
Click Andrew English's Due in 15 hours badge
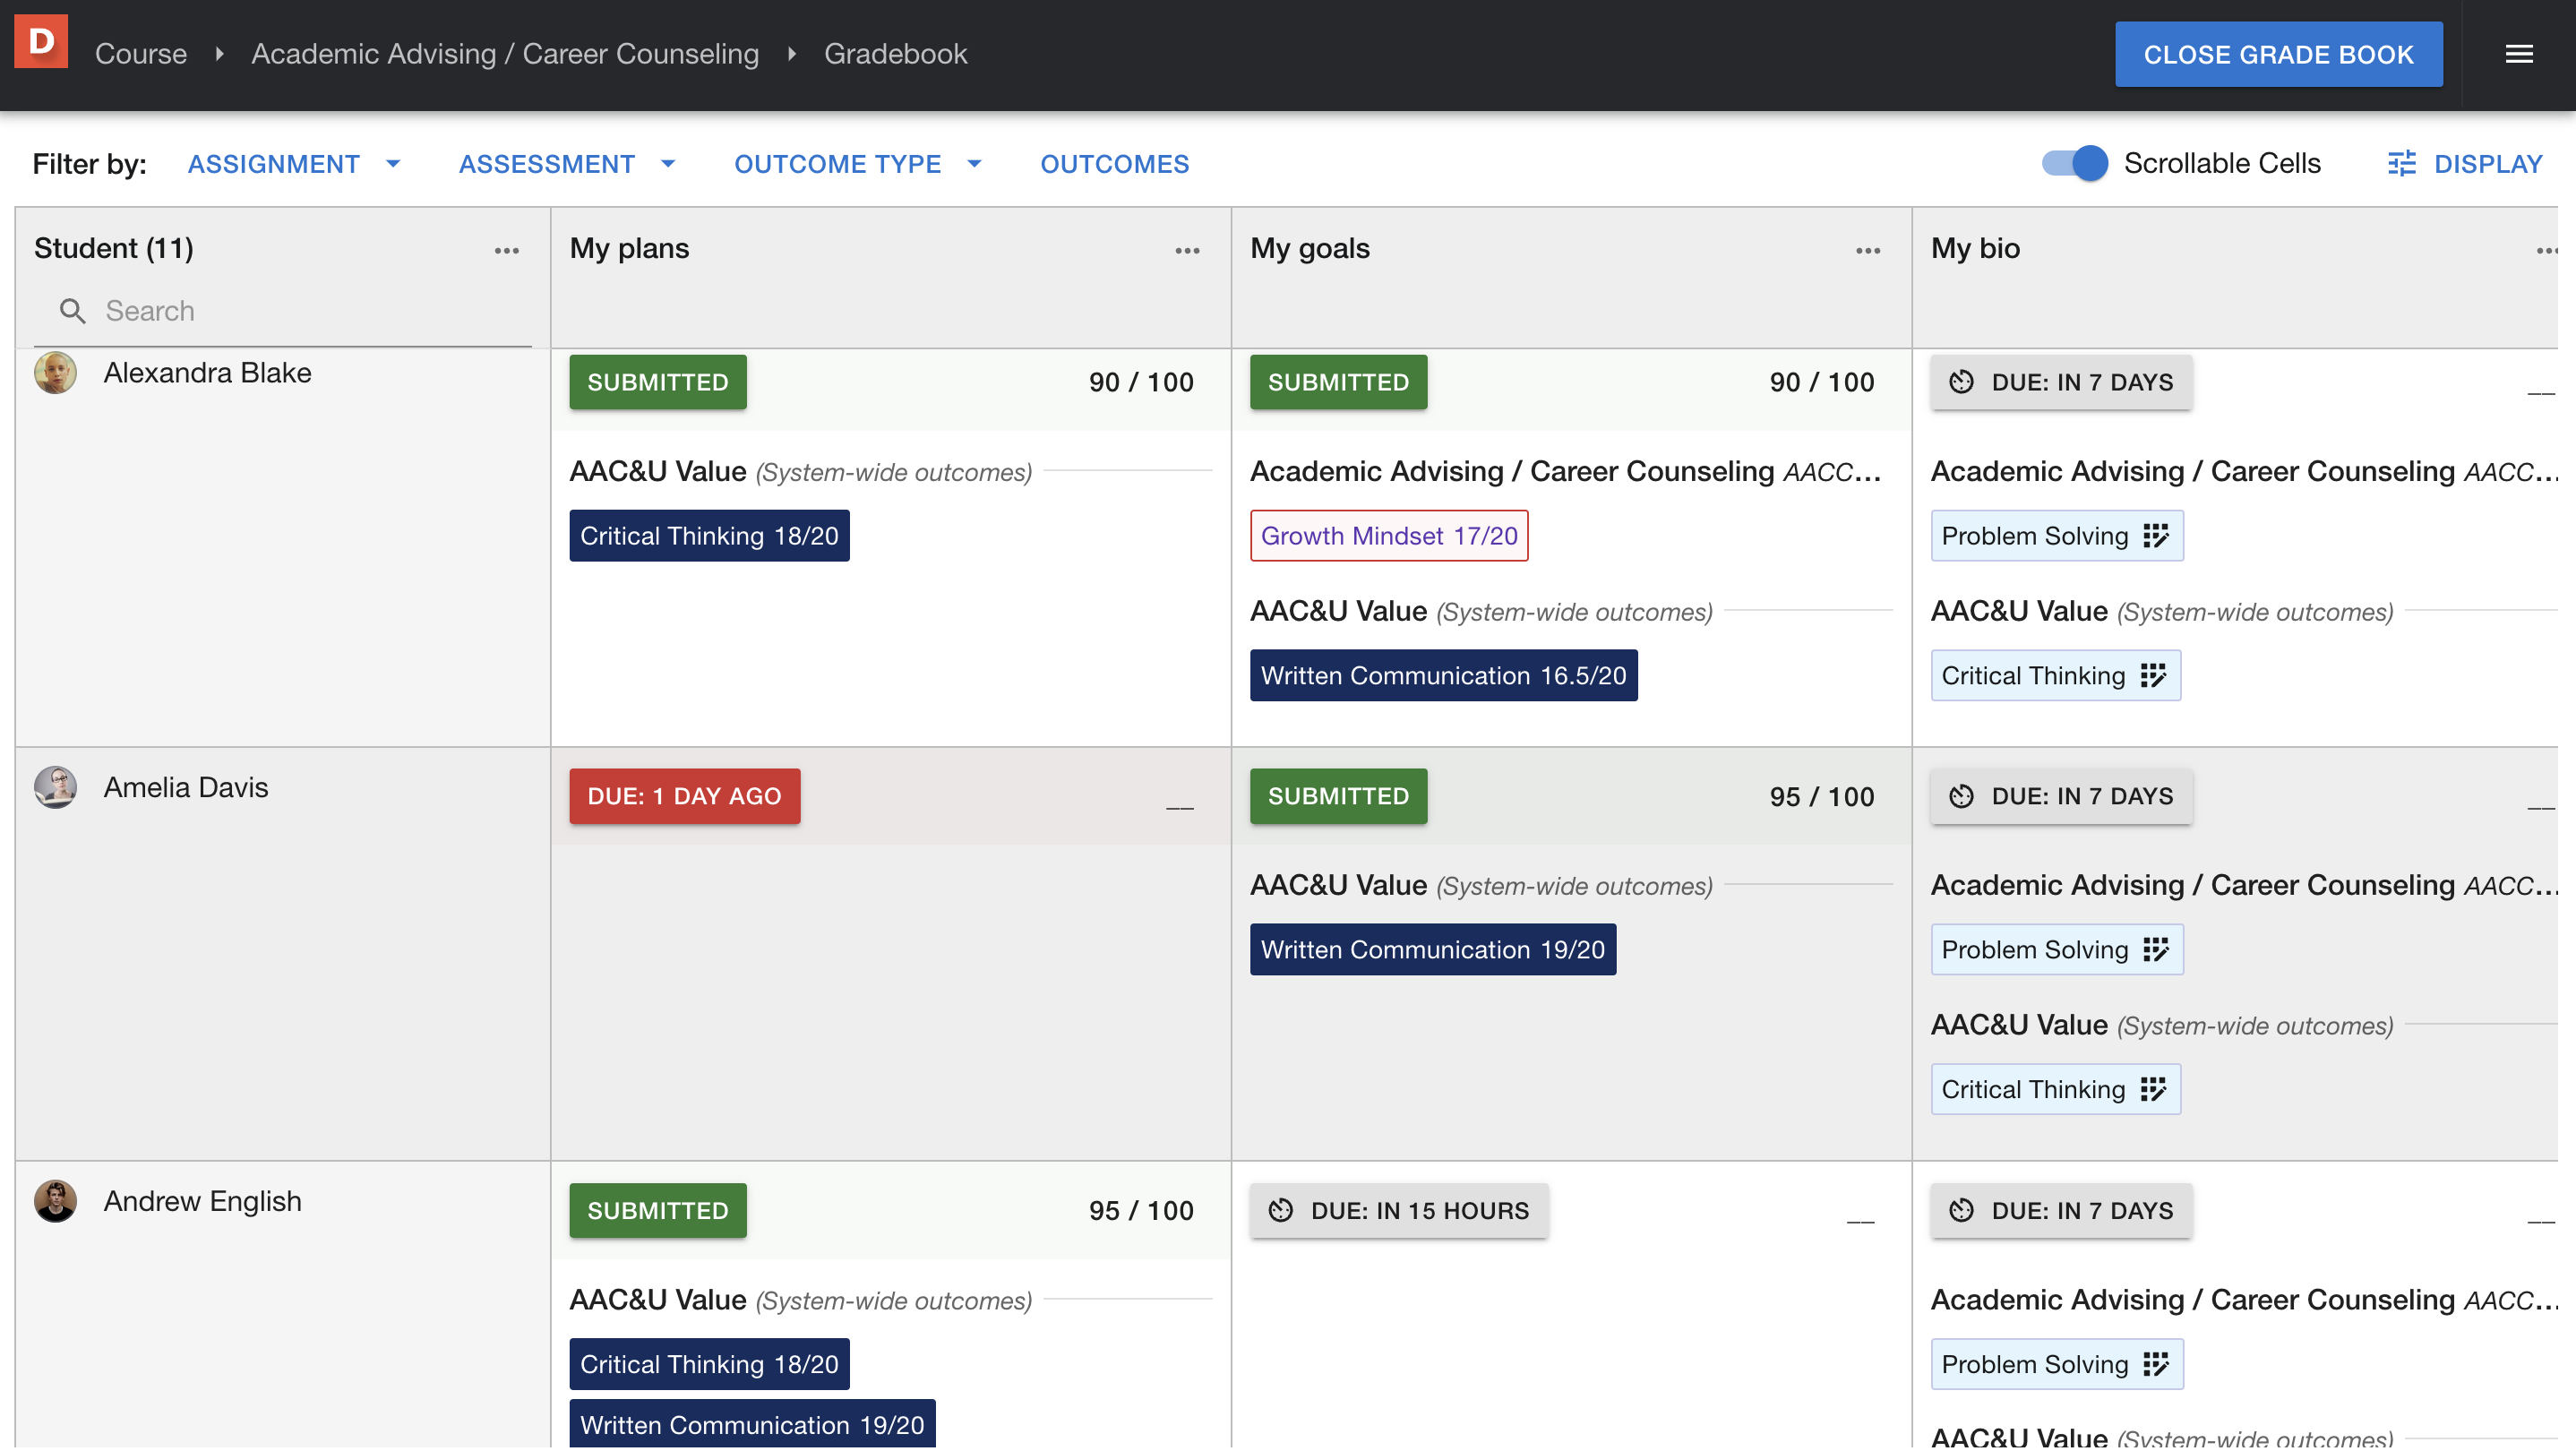pyautogui.click(x=1399, y=1210)
